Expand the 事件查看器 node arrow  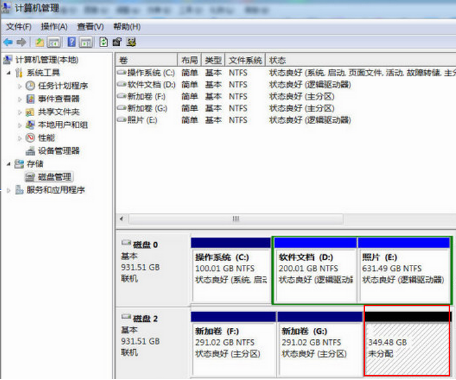(19, 99)
